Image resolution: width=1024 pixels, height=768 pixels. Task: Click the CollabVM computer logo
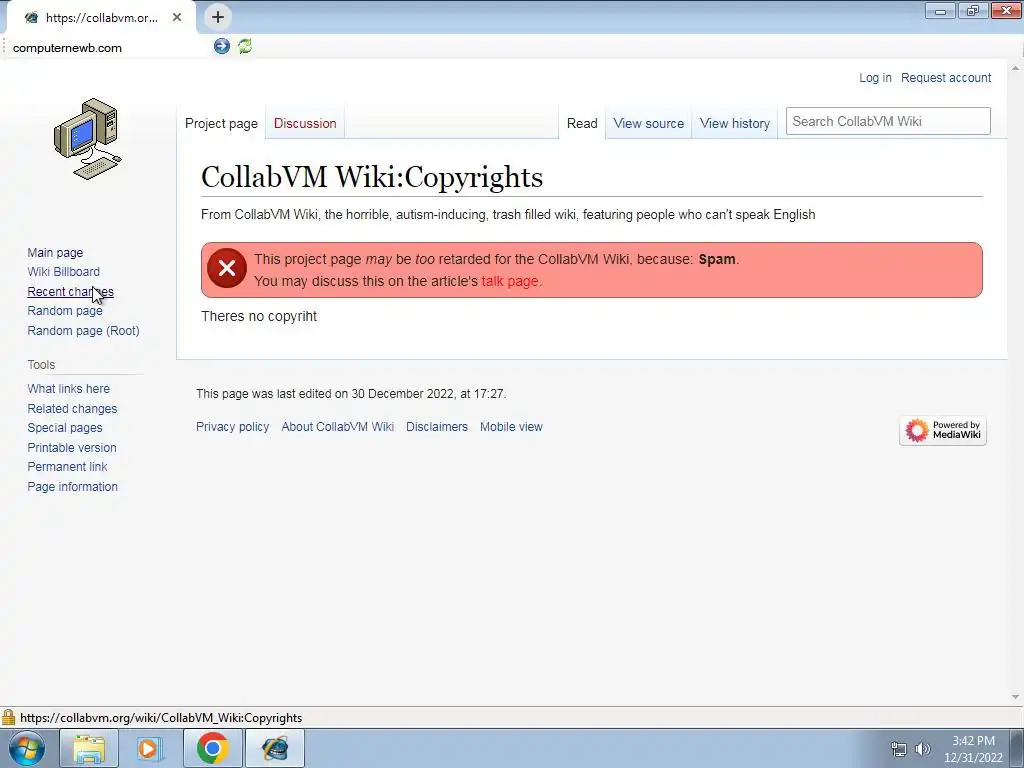click(88, 138)
